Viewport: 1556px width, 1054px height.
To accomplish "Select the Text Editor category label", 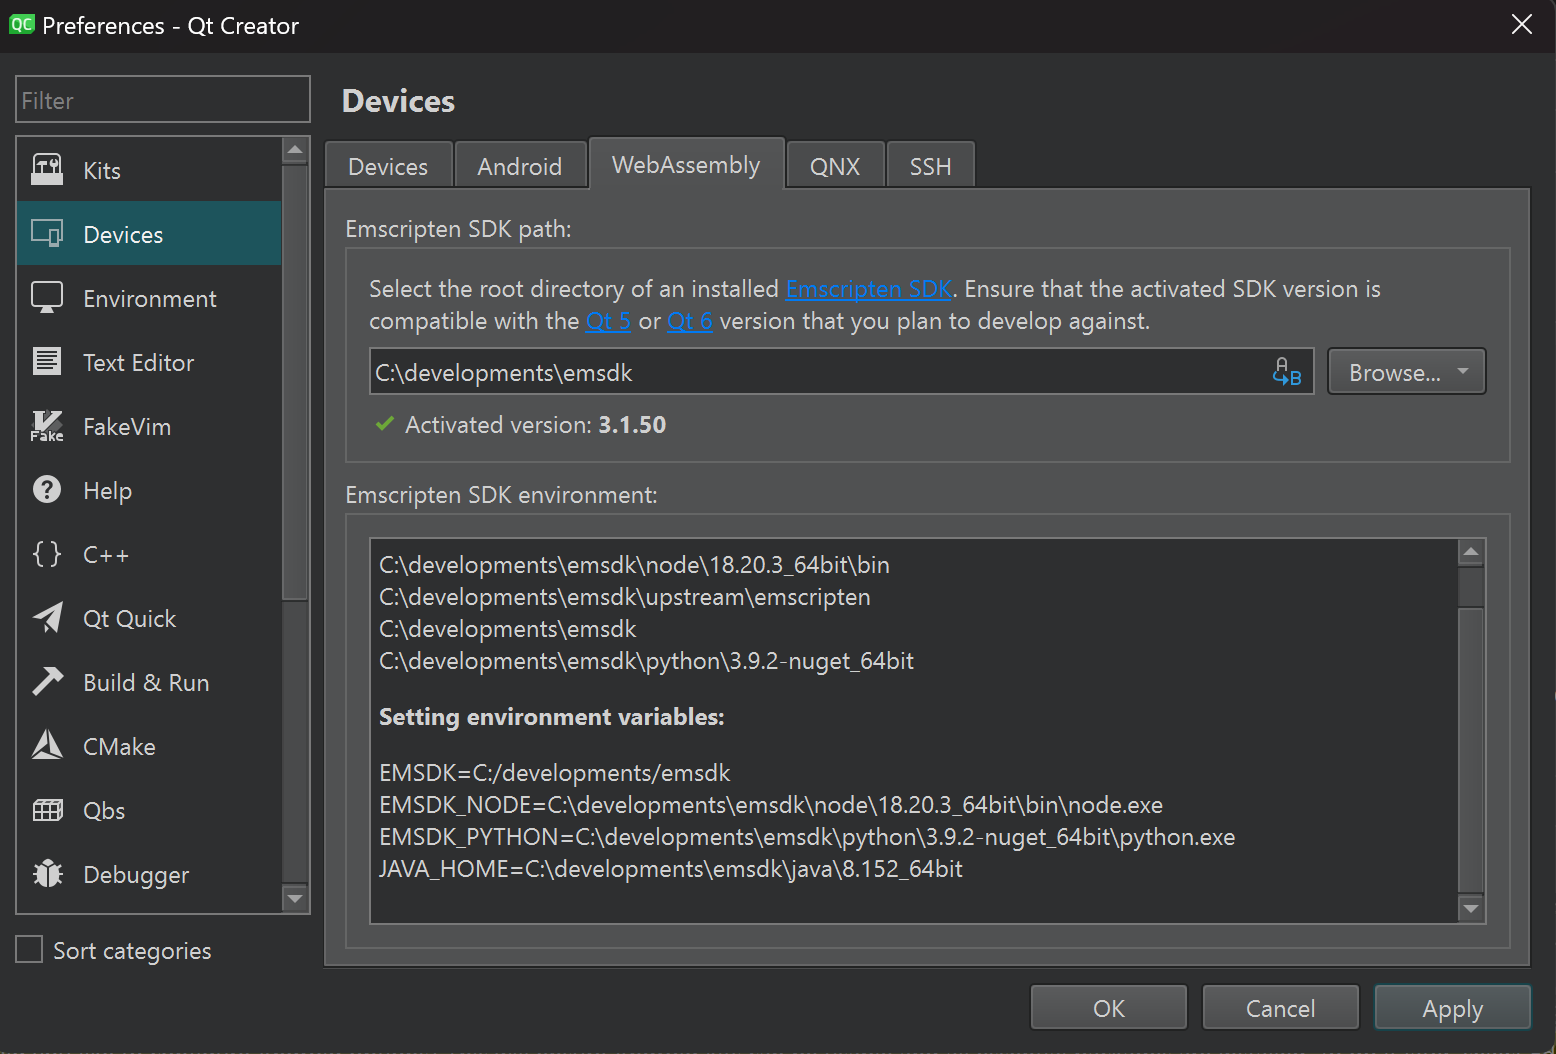I will click(x=139, y=363).
